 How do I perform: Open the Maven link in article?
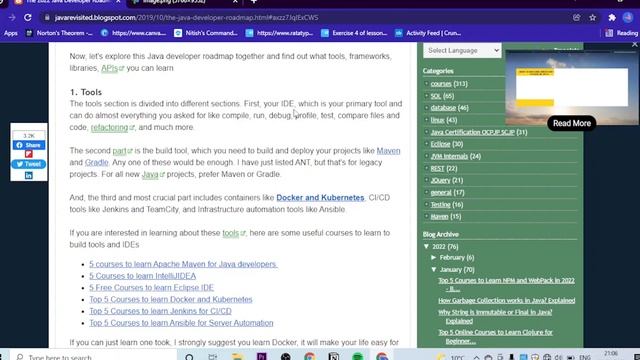pos(388,151)
